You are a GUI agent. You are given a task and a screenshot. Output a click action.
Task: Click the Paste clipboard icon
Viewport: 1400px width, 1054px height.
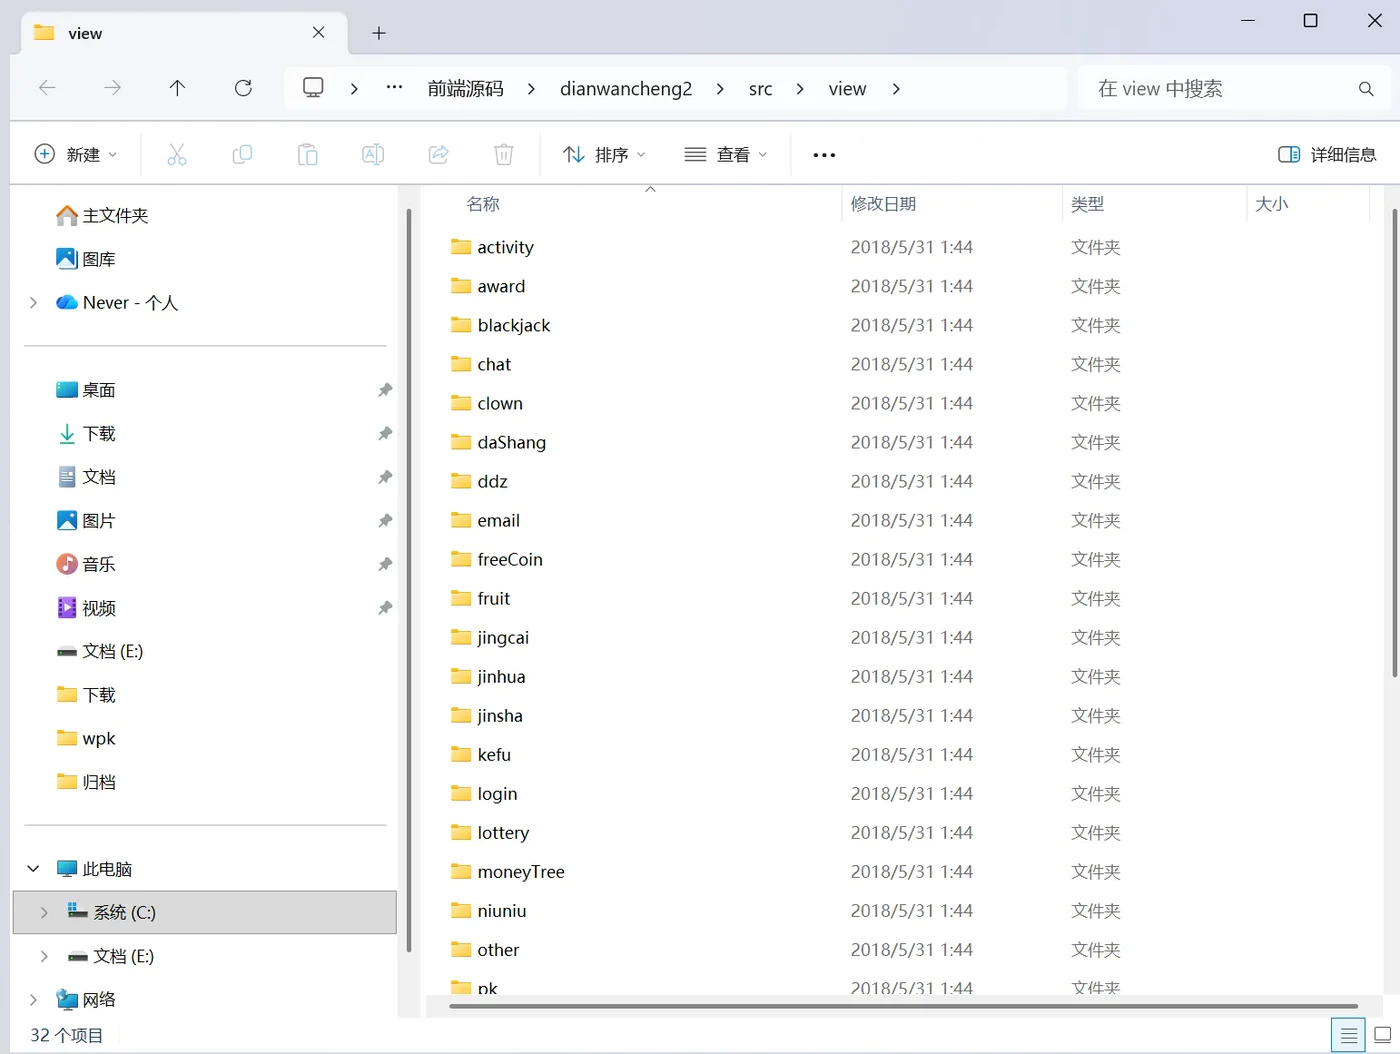[308, 154]
